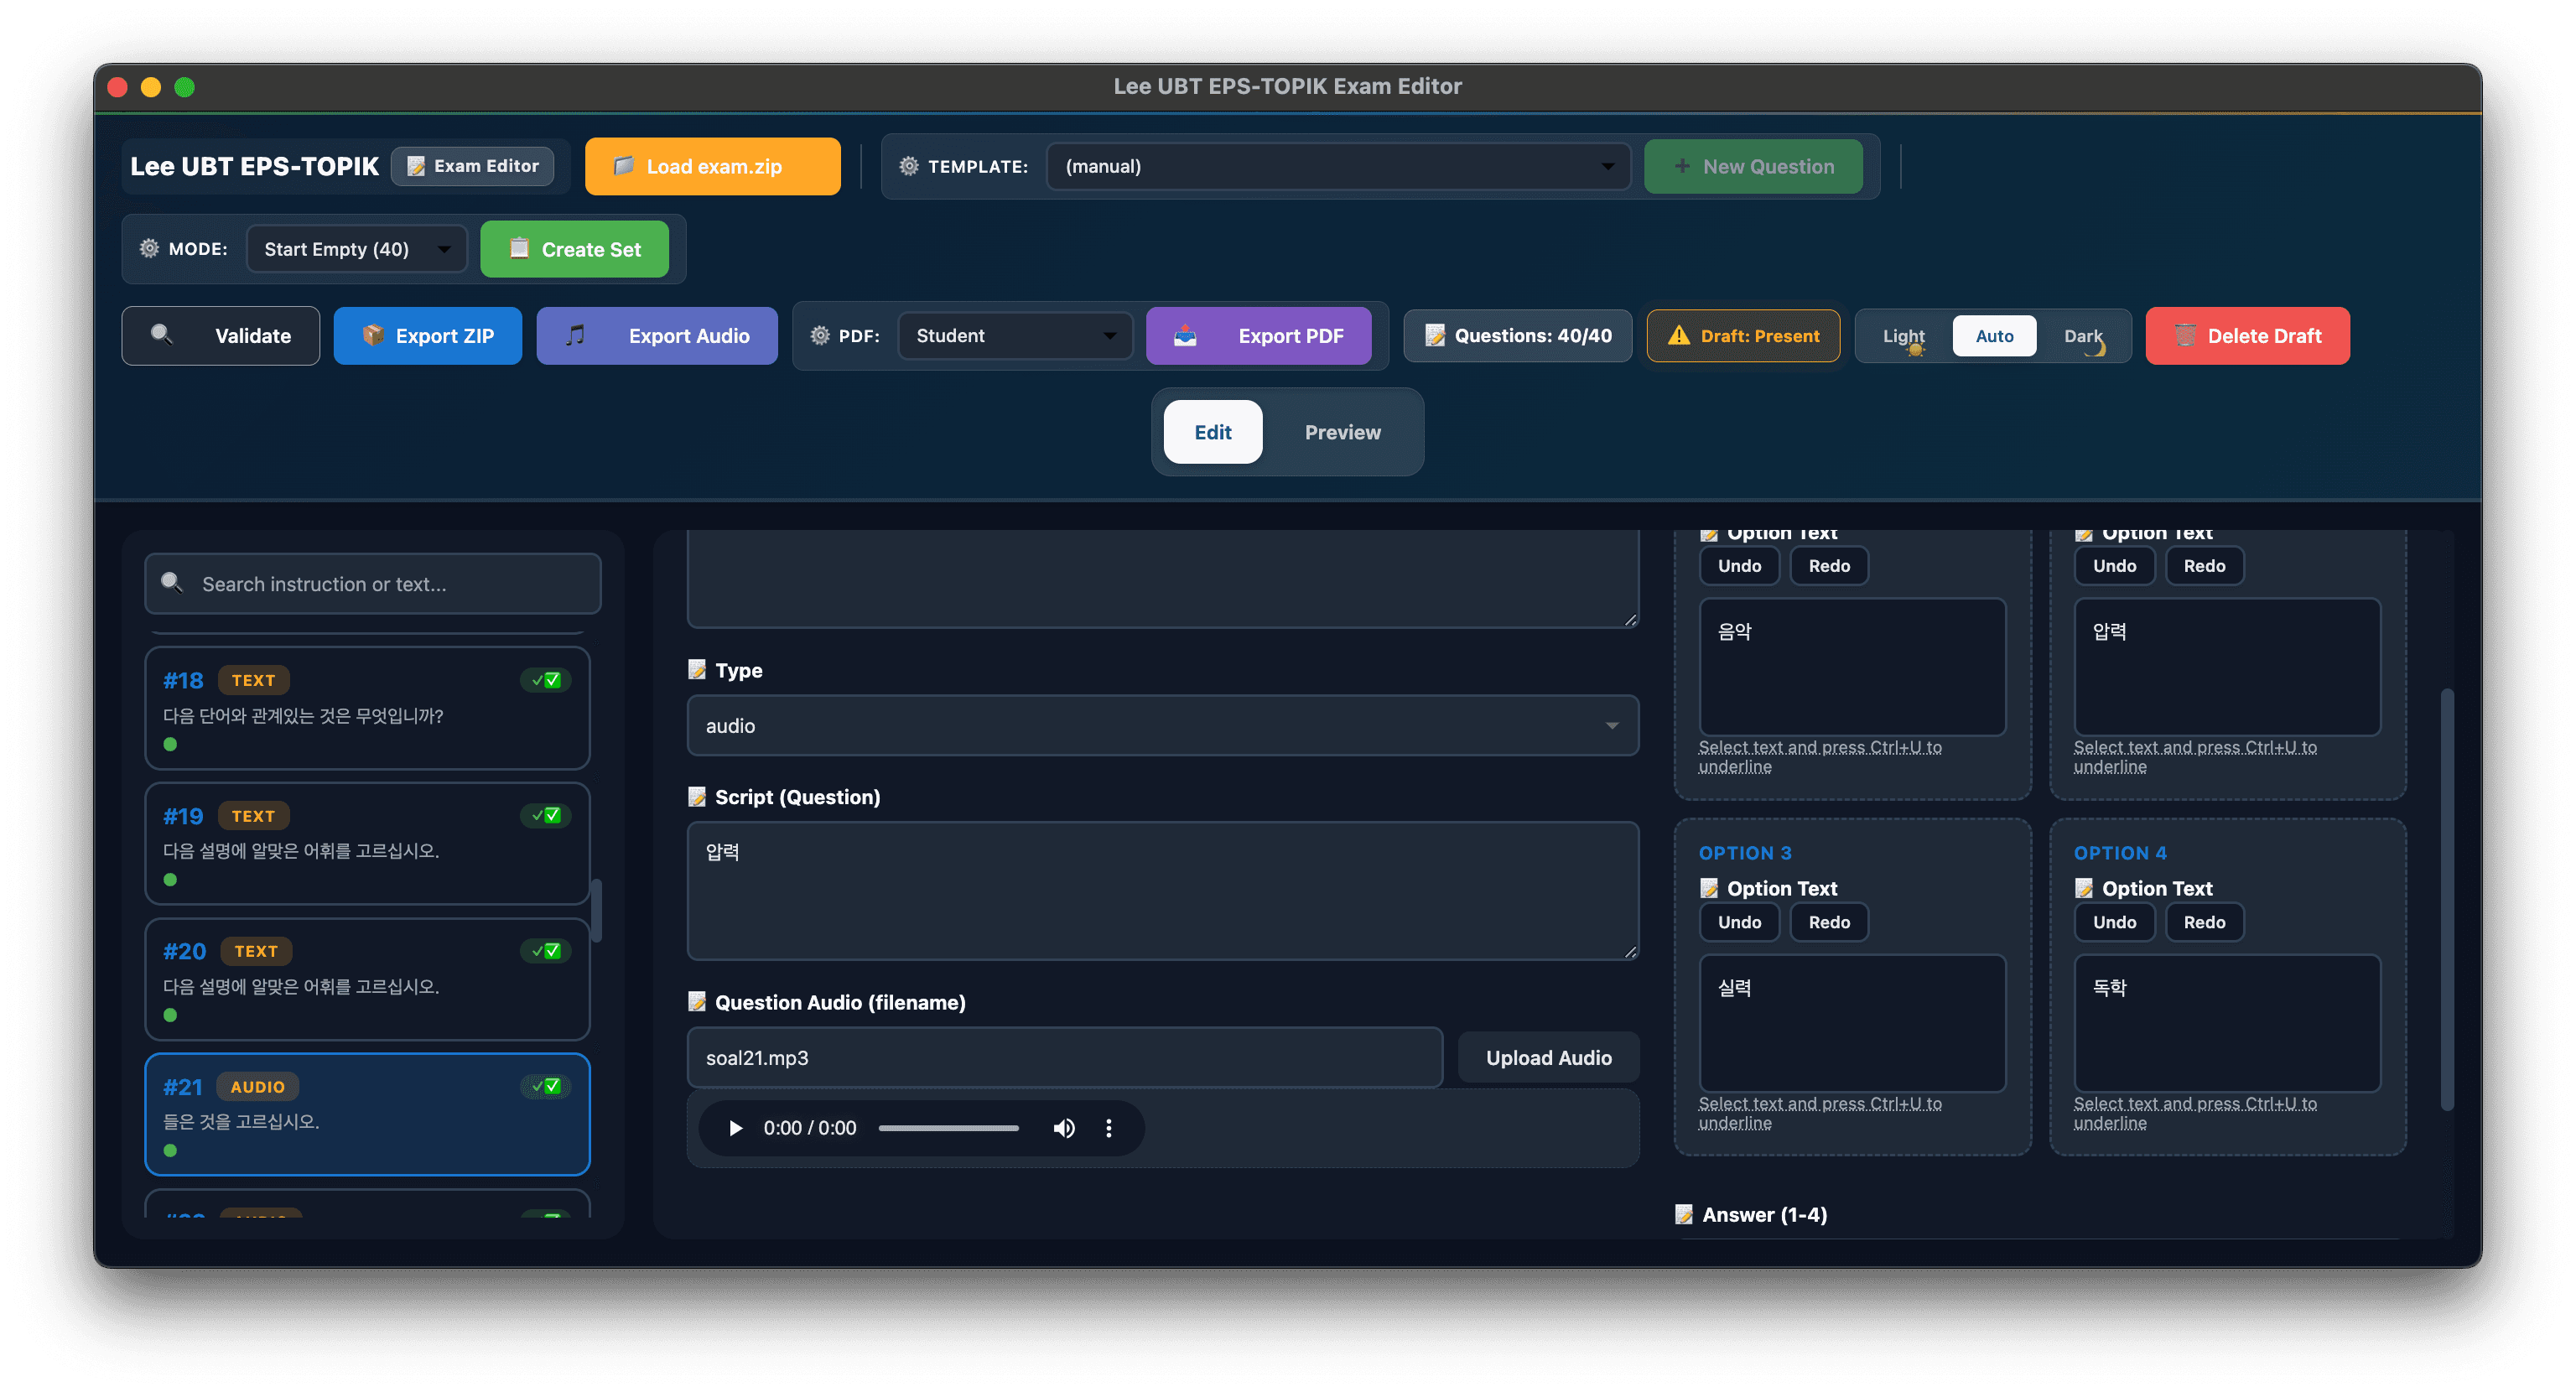
Task: Click the Create Set button
Action: pos(574,249)
